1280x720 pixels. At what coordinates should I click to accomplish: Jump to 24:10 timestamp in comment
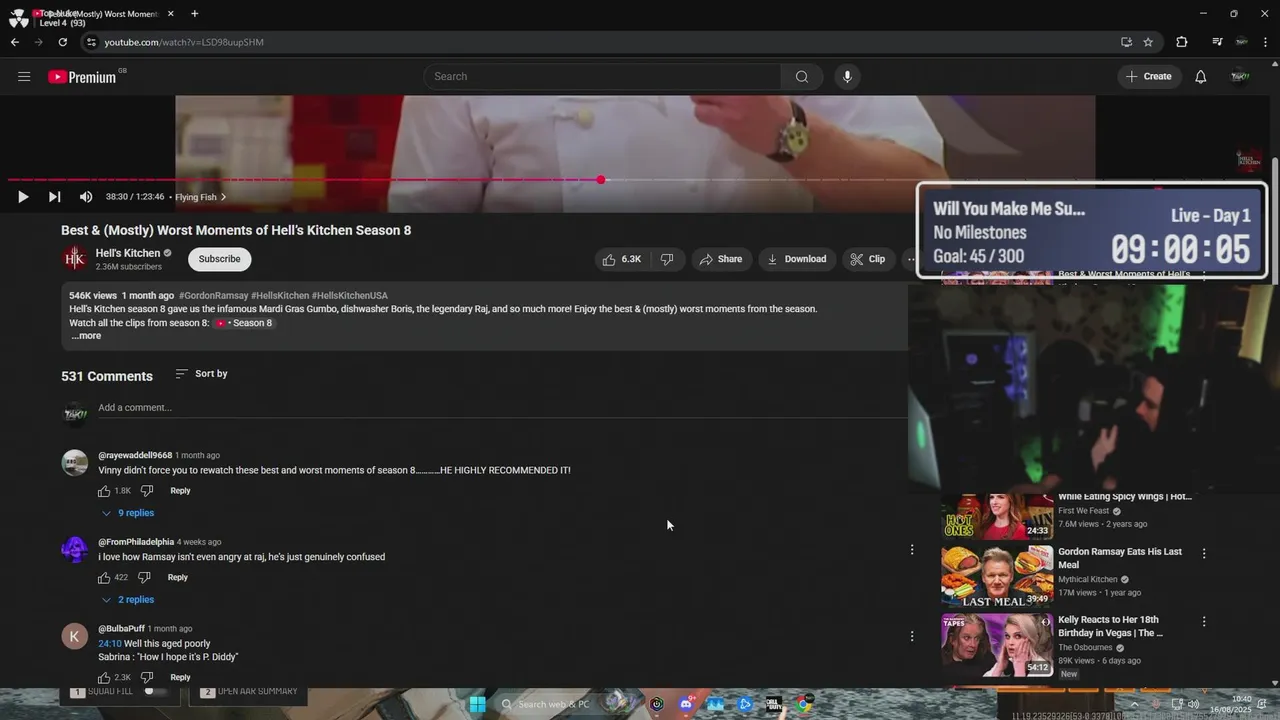[109, 644]
